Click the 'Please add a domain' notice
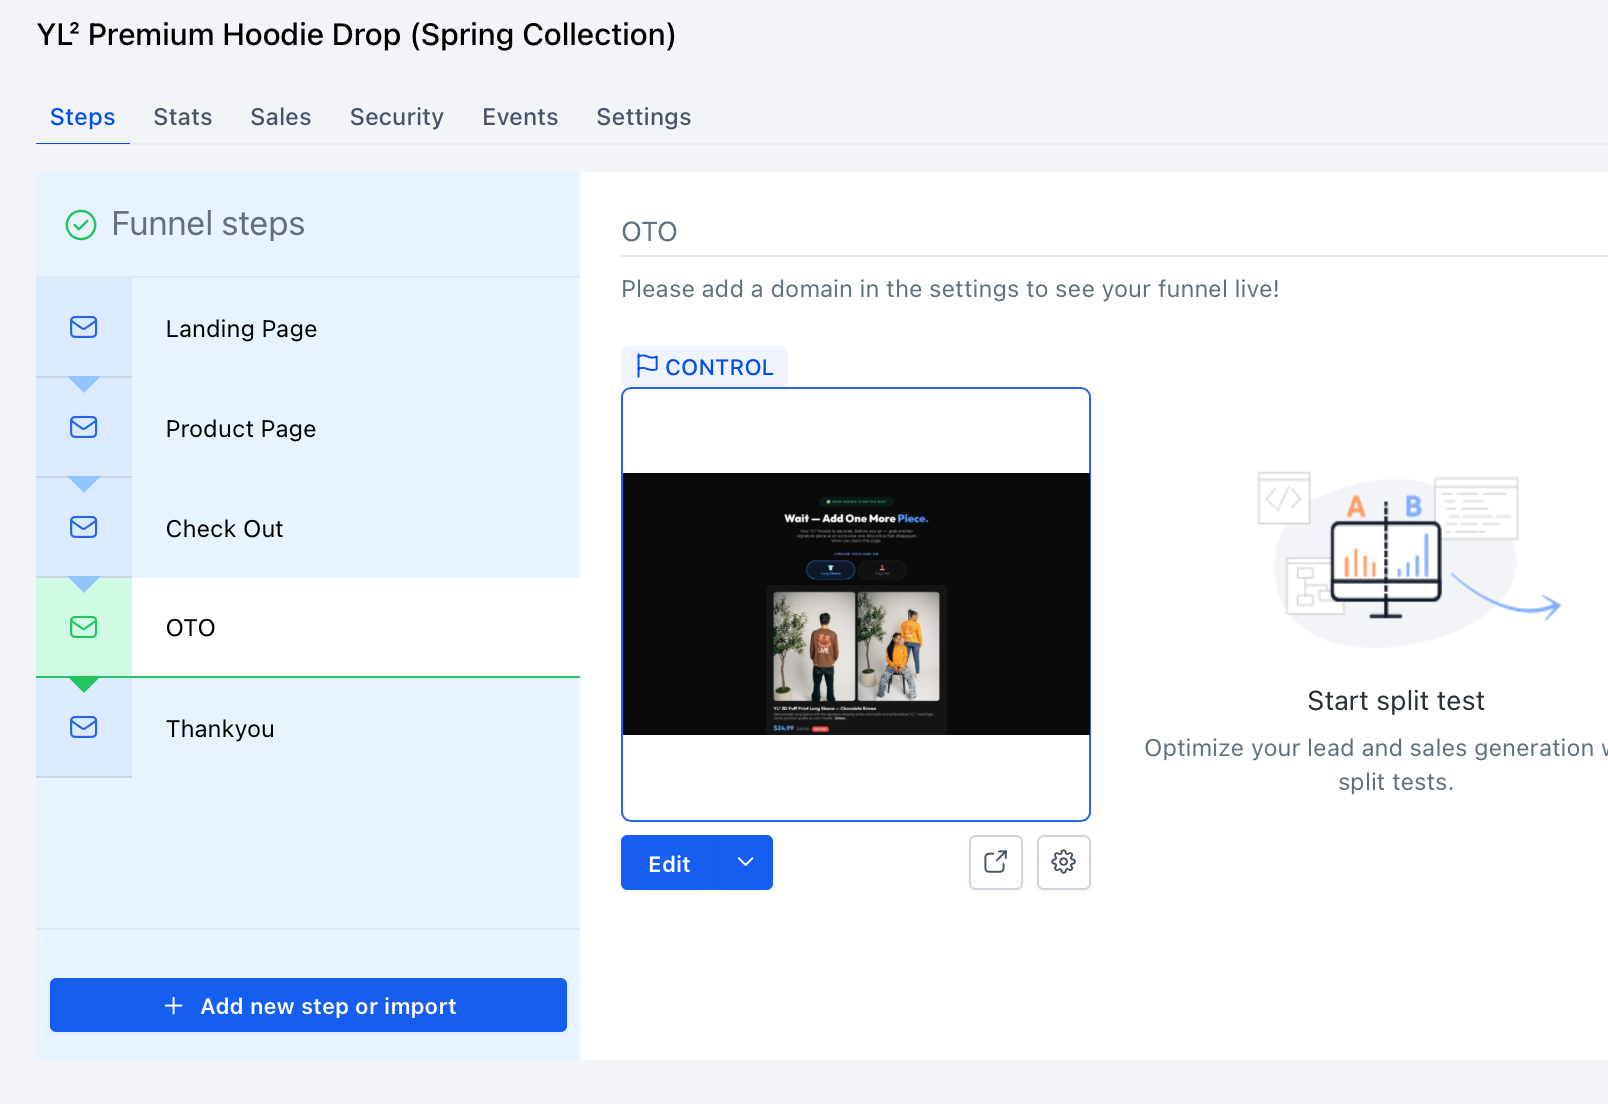The image size is (1608, 1104). click(x=950, y=289)
